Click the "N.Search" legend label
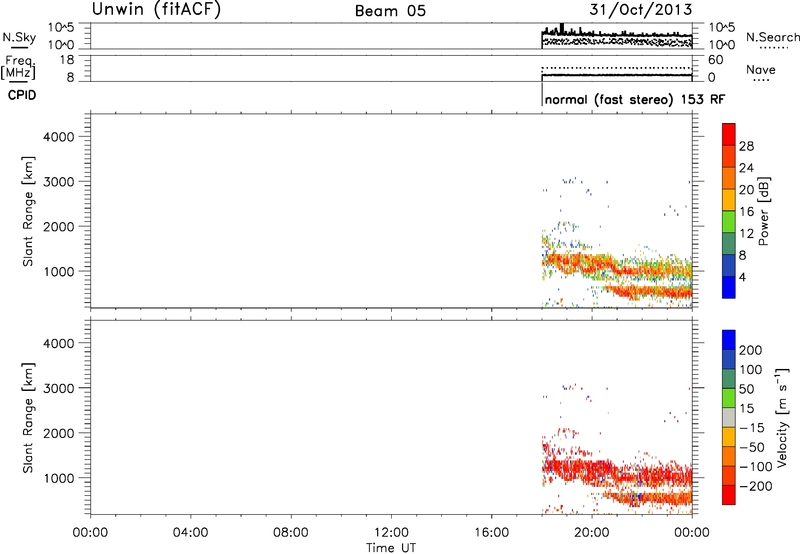 click(x=773, y=37)
